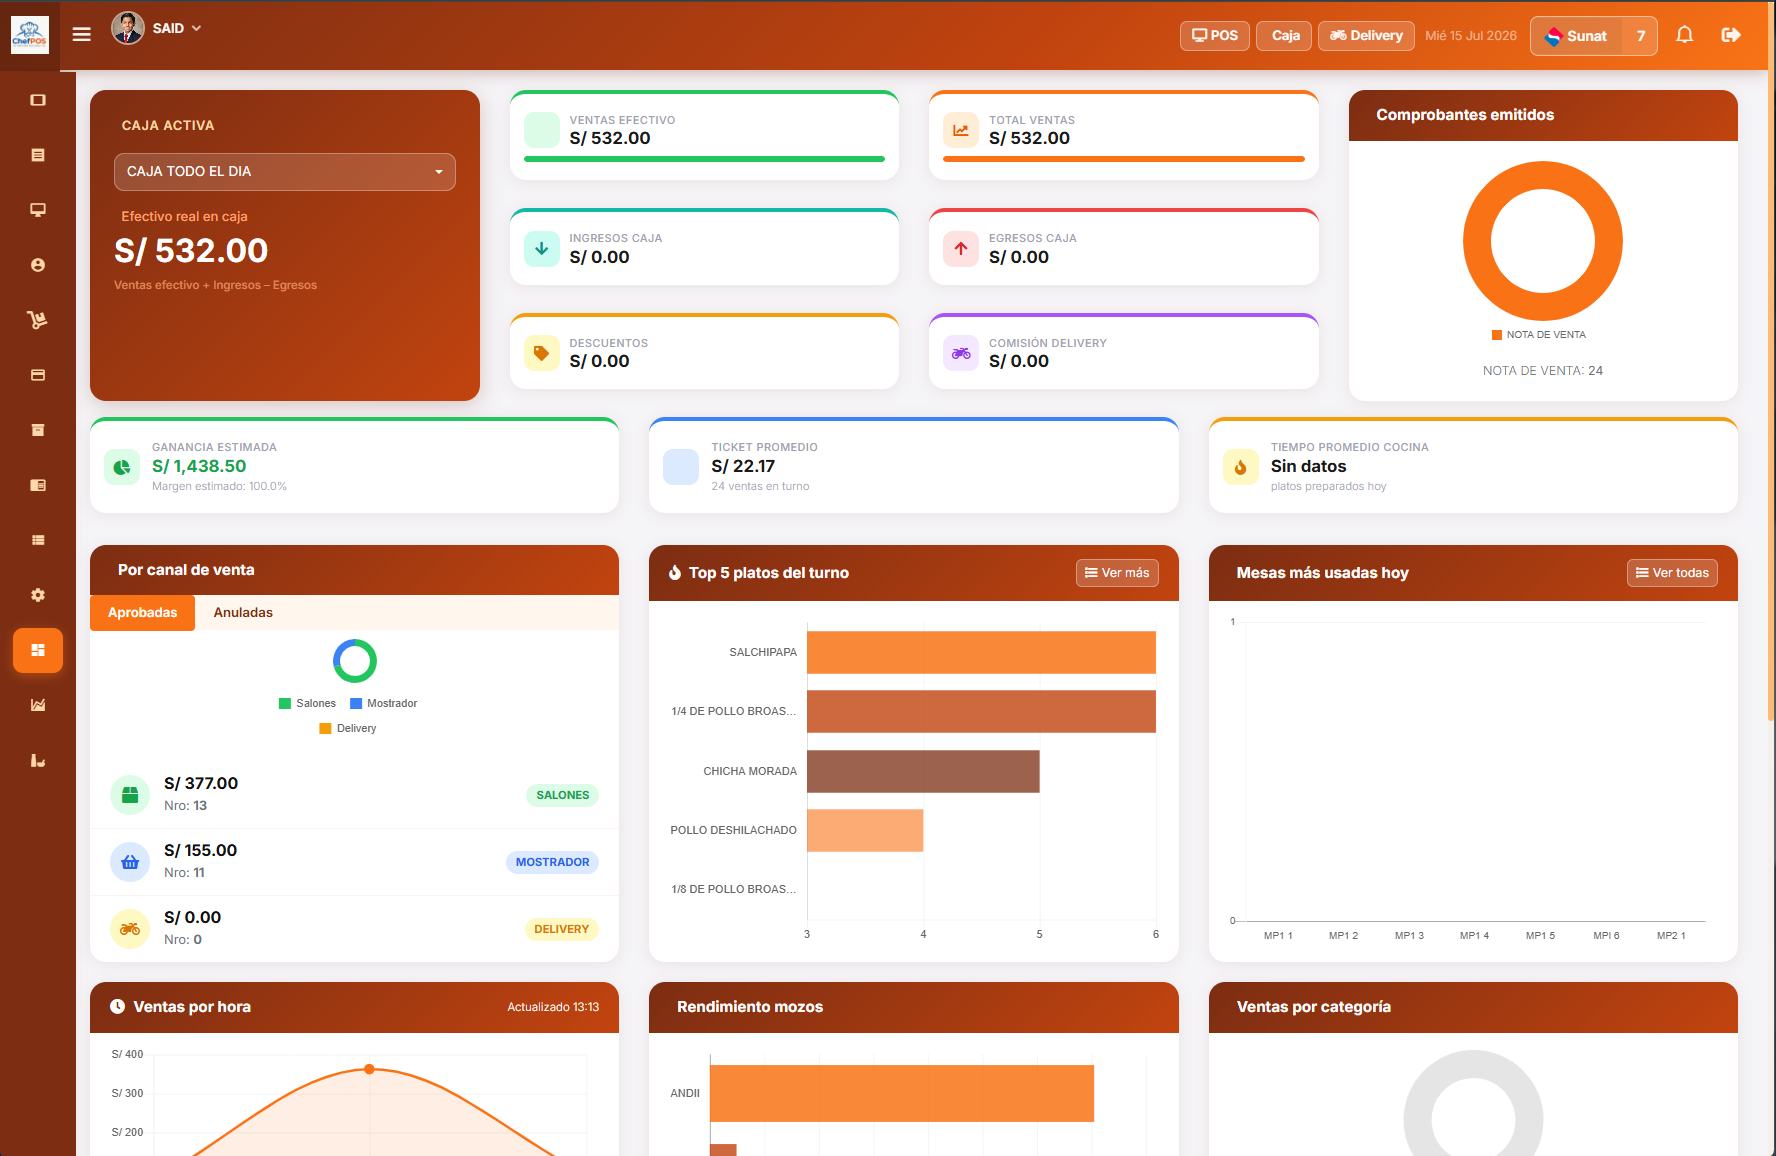
Task: Click the CHICHA MORADA bar
Action: [x=923, y=771]
